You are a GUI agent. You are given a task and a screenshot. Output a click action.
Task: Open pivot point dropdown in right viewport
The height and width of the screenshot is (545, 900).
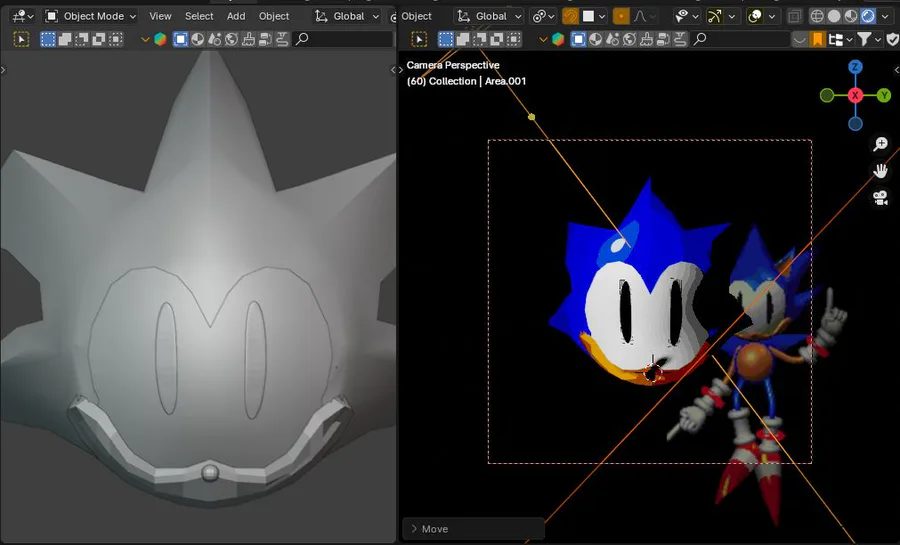point(543,16)
